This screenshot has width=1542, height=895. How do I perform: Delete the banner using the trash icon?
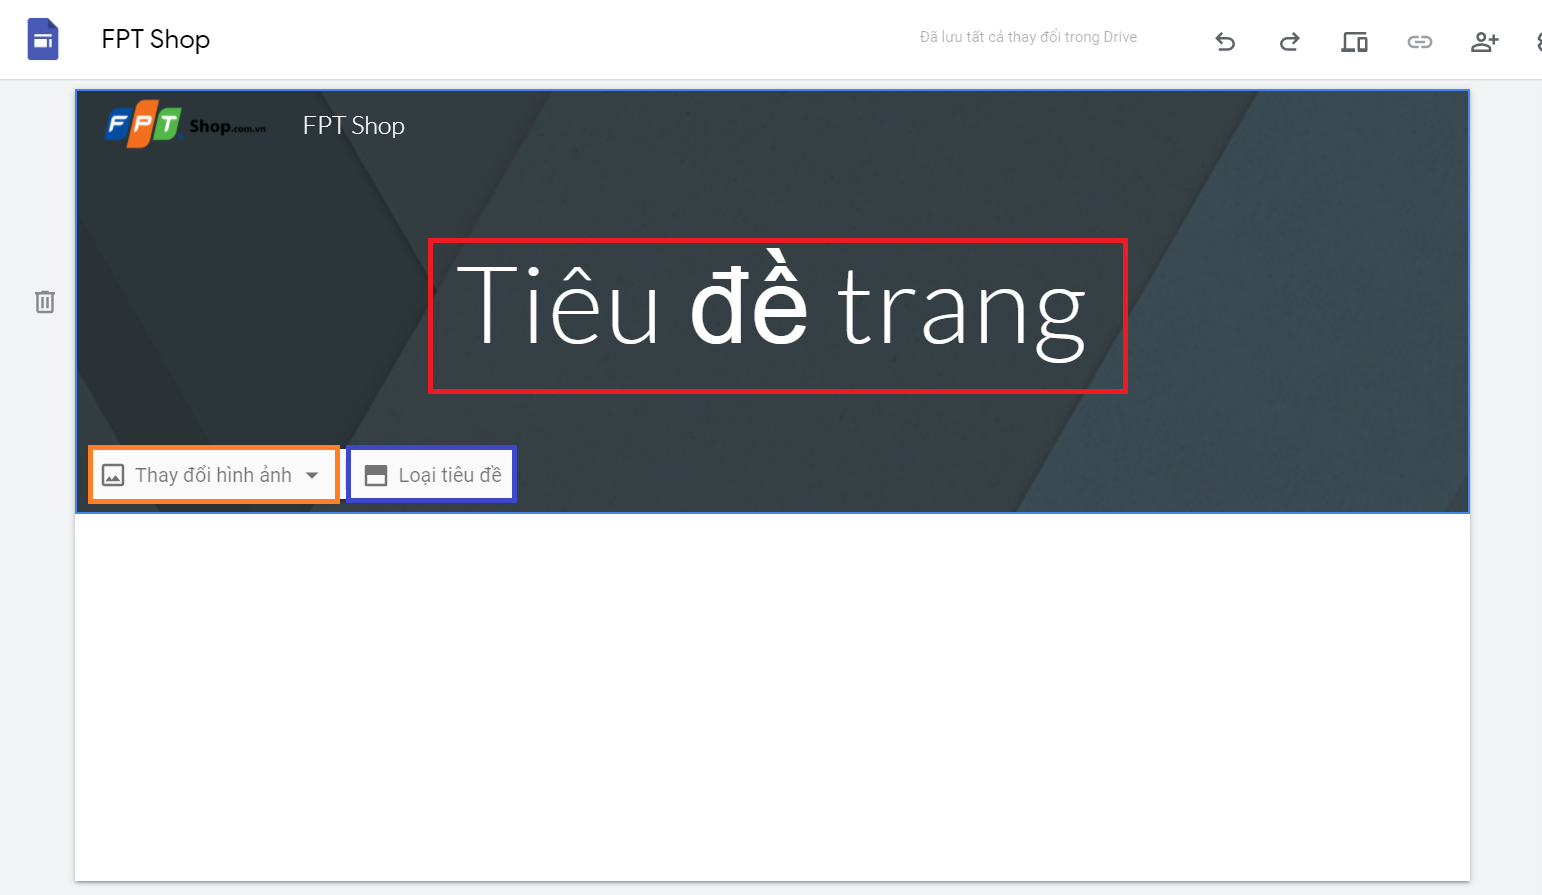click(x=45, y=301)
